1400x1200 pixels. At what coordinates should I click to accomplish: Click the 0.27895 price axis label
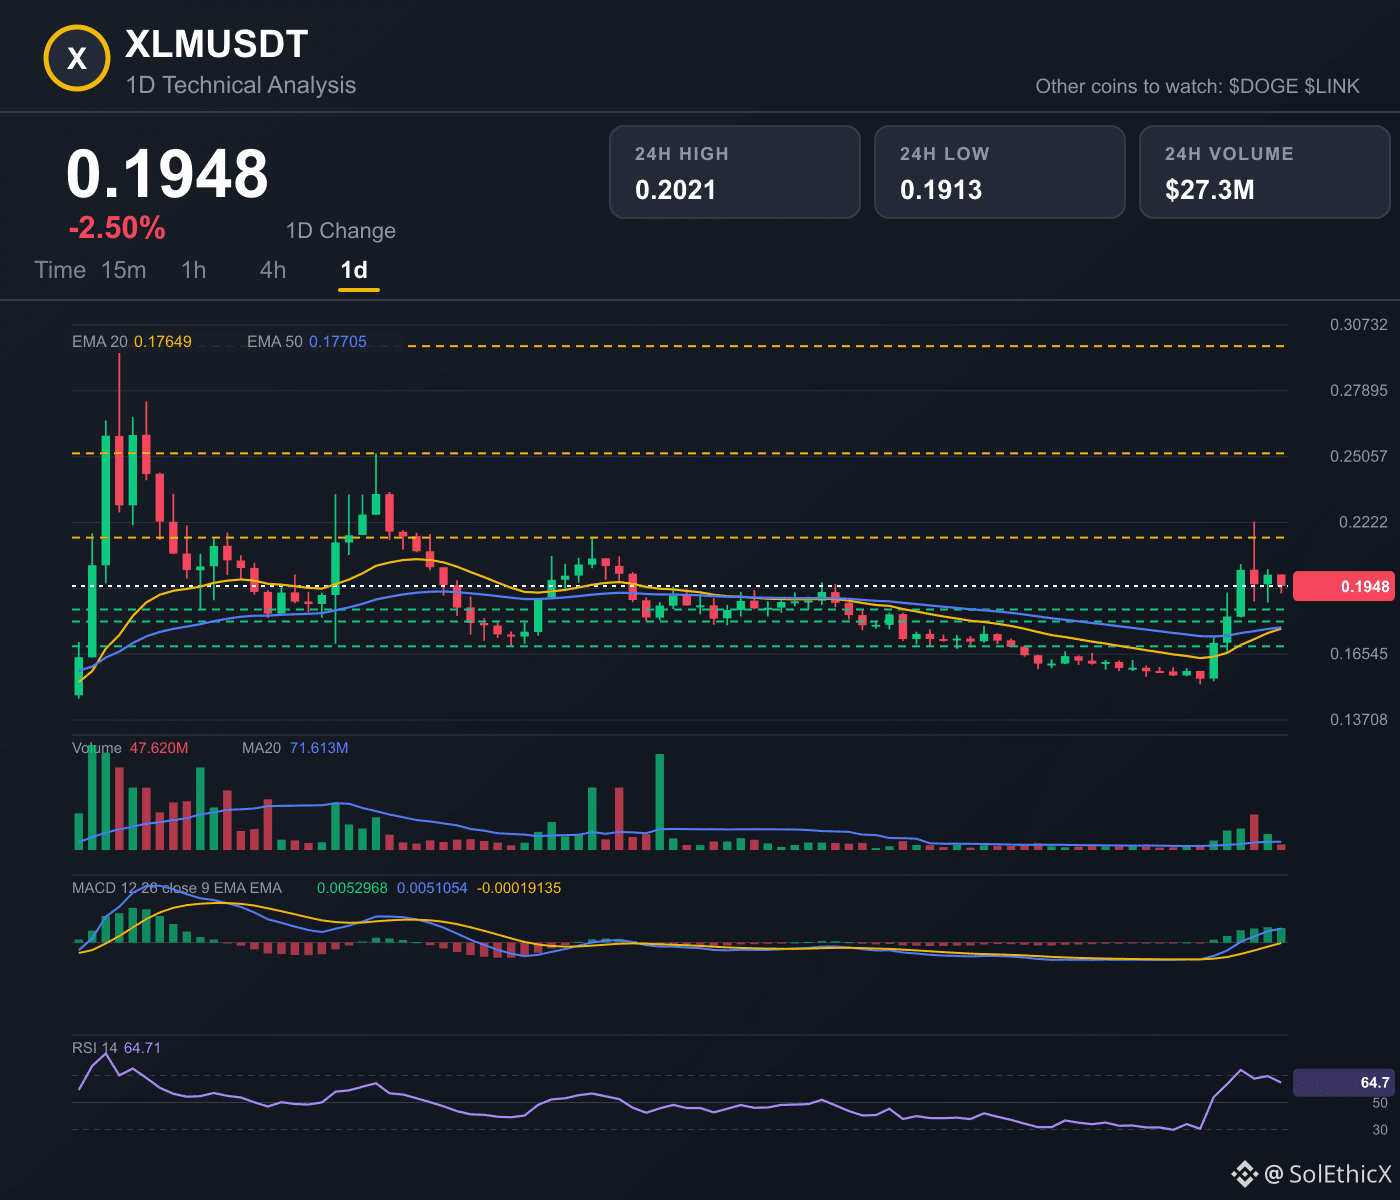pos(1359,390)
